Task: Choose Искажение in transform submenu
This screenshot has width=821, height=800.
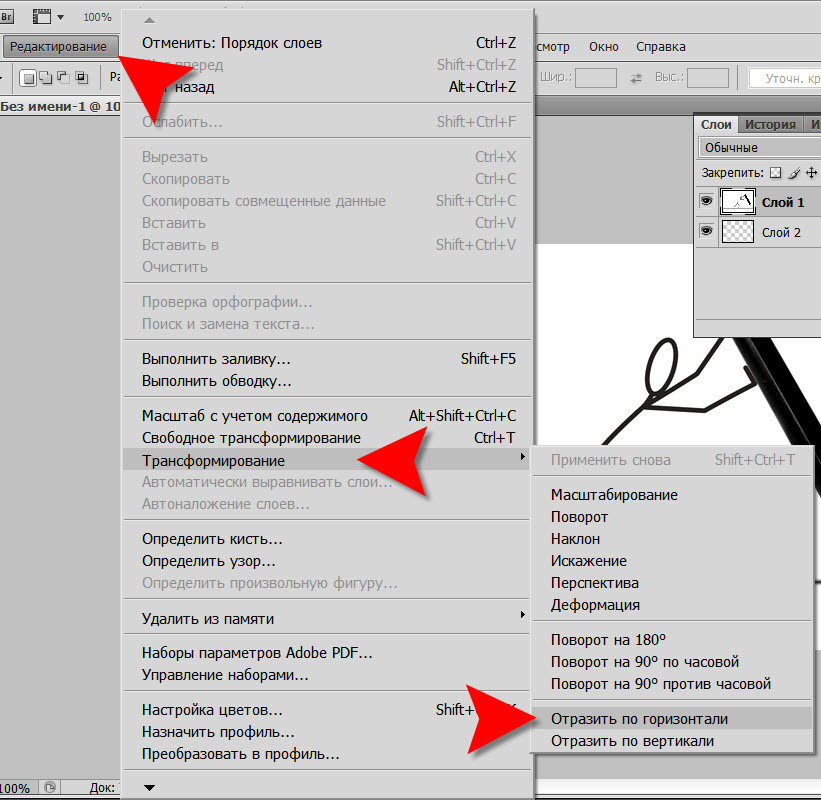Action: click(x=673, y=561)
